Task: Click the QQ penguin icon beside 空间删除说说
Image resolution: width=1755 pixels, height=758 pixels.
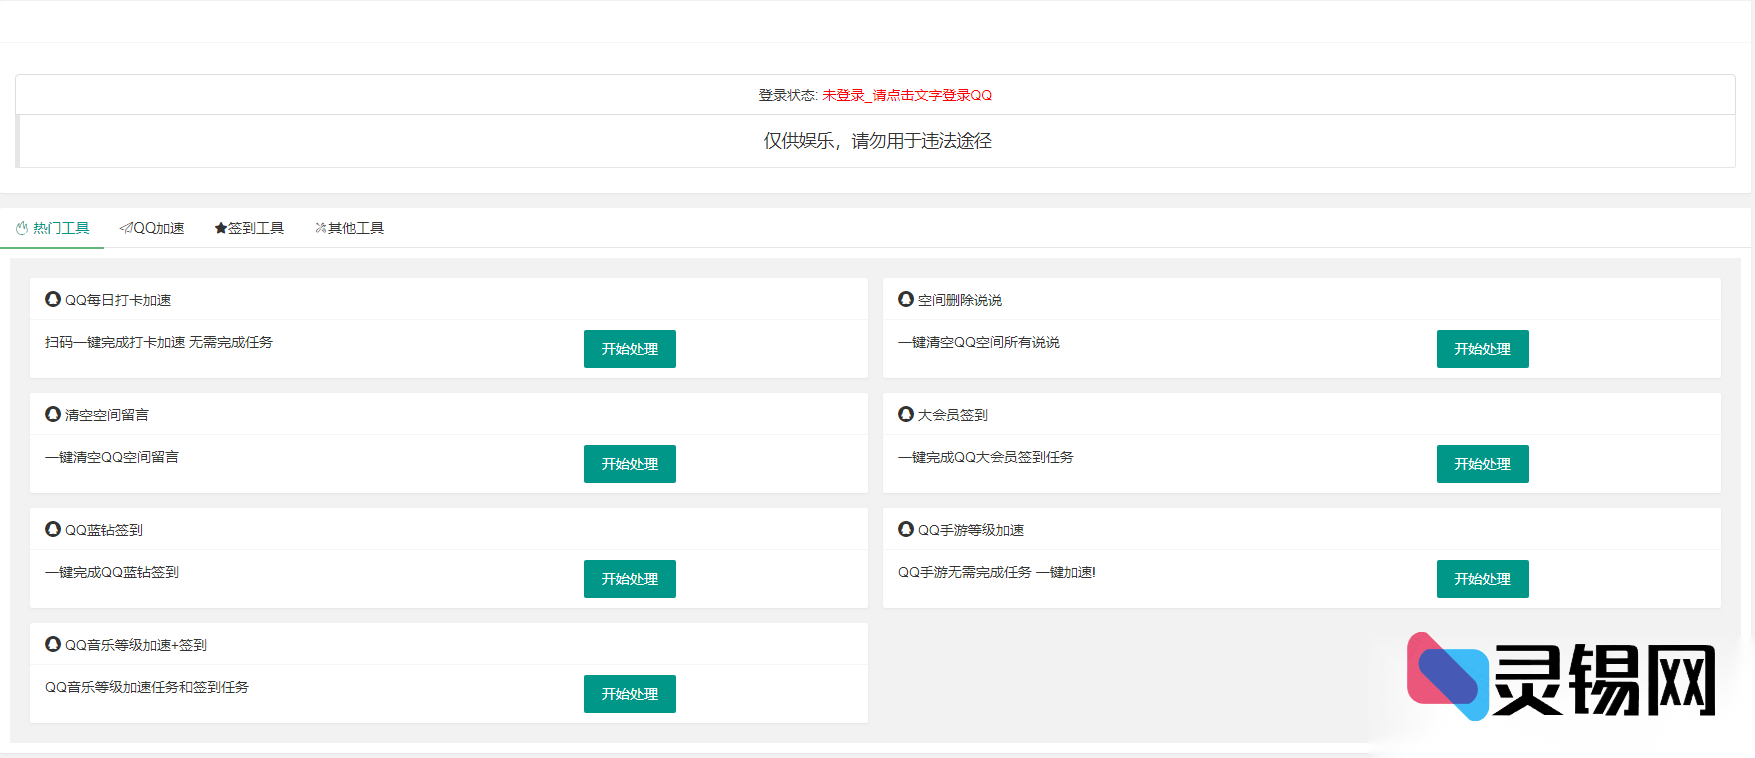Action: (x=906, y=299)
